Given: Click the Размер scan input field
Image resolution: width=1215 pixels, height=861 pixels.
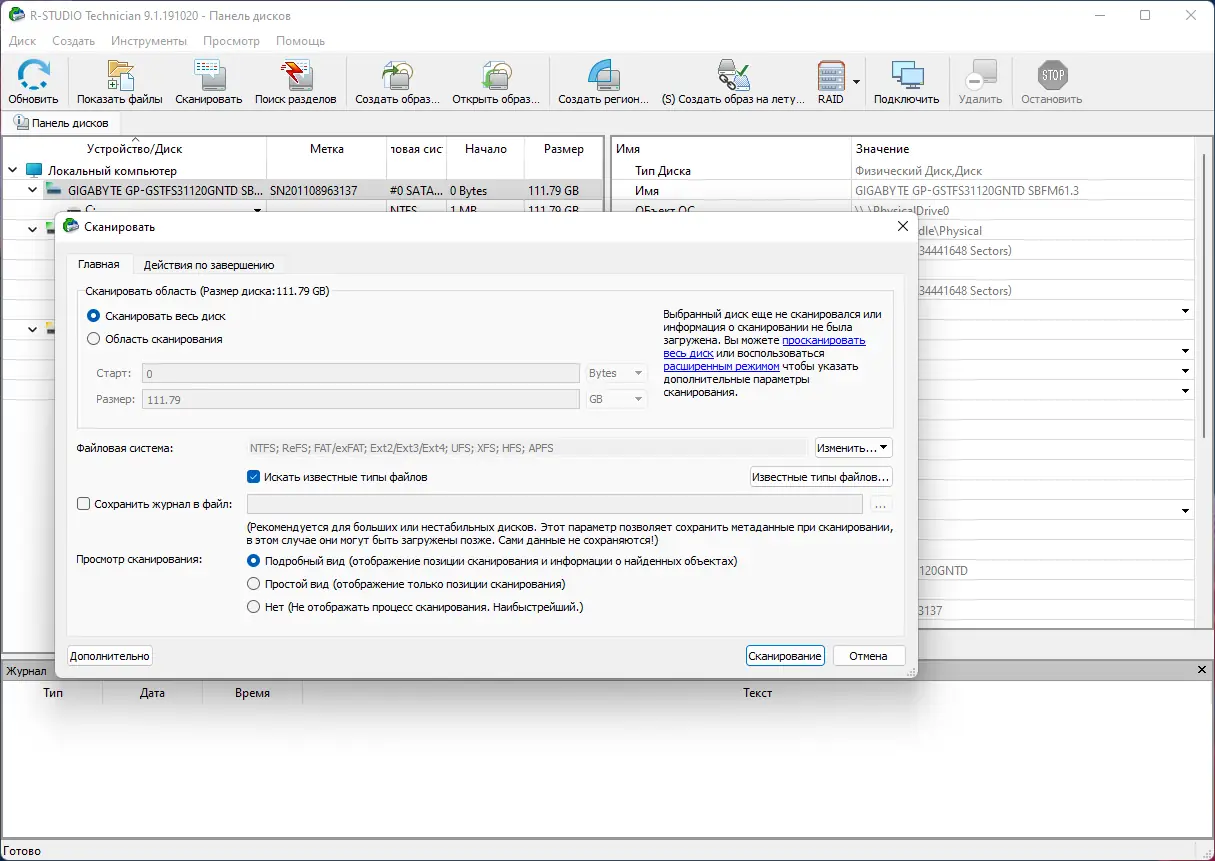Looking at the screenshot, I should pos(358,399).
